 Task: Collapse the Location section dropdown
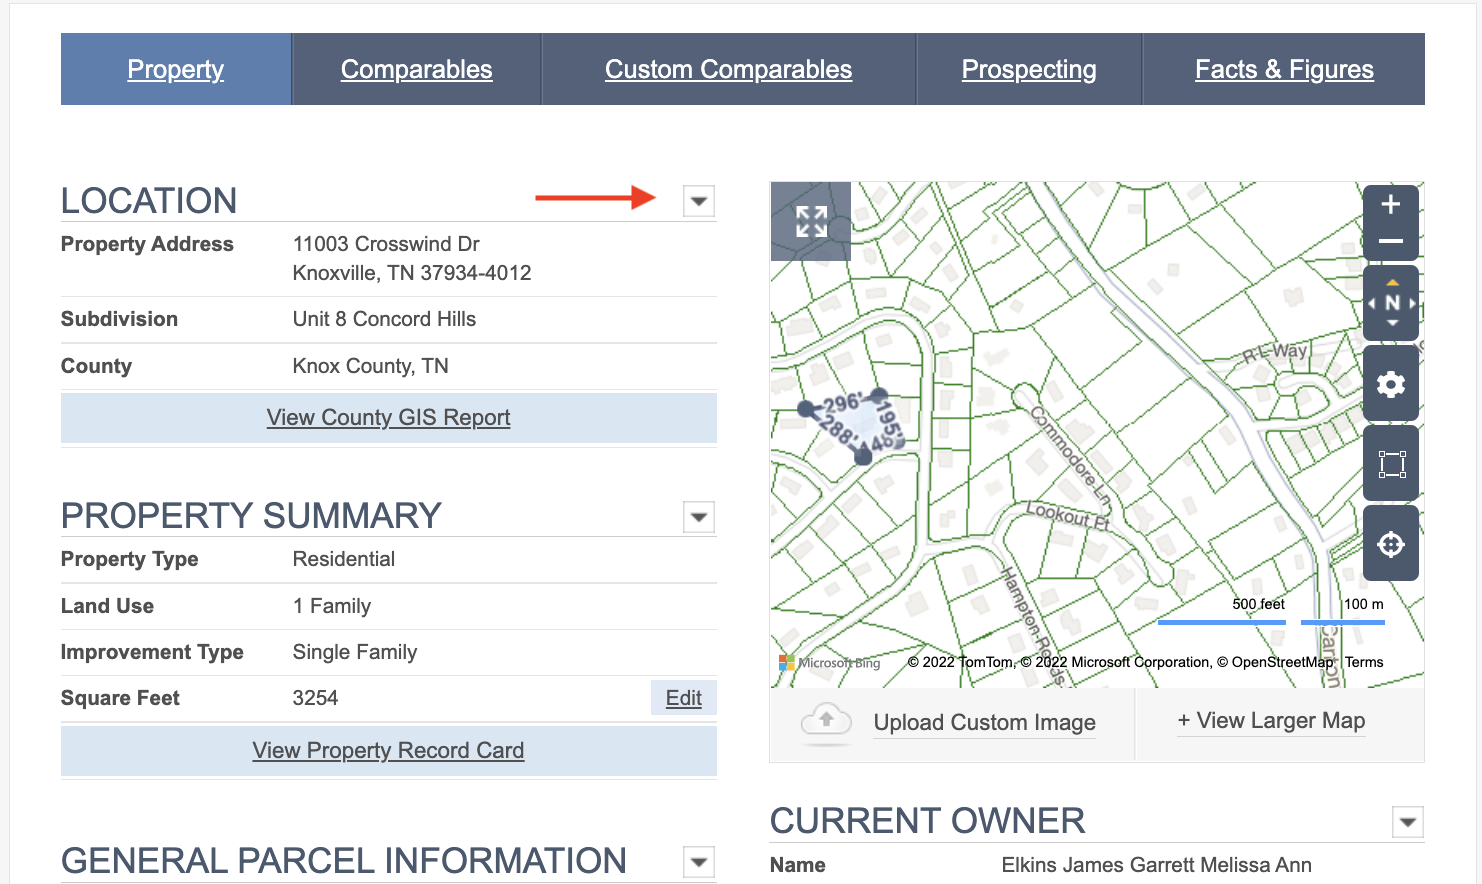tap(699, 201)
